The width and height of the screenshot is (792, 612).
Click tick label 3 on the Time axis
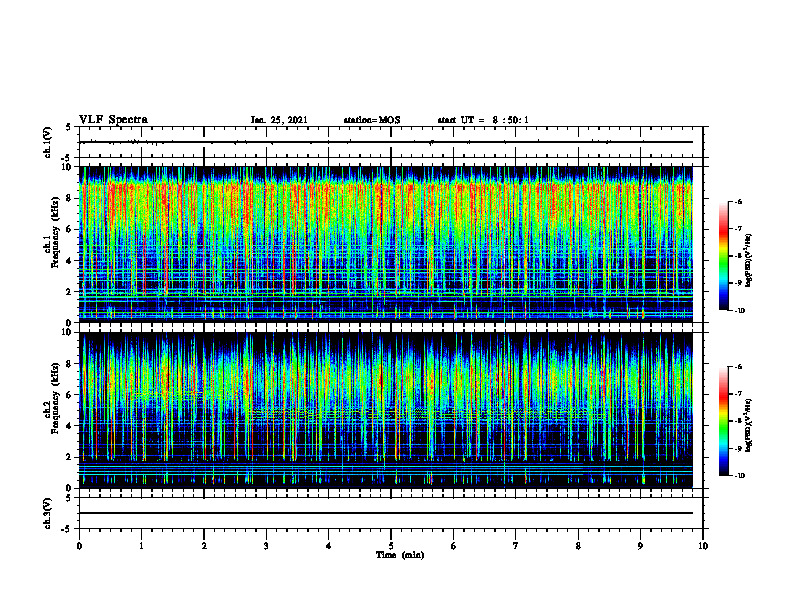pos(266,546)
